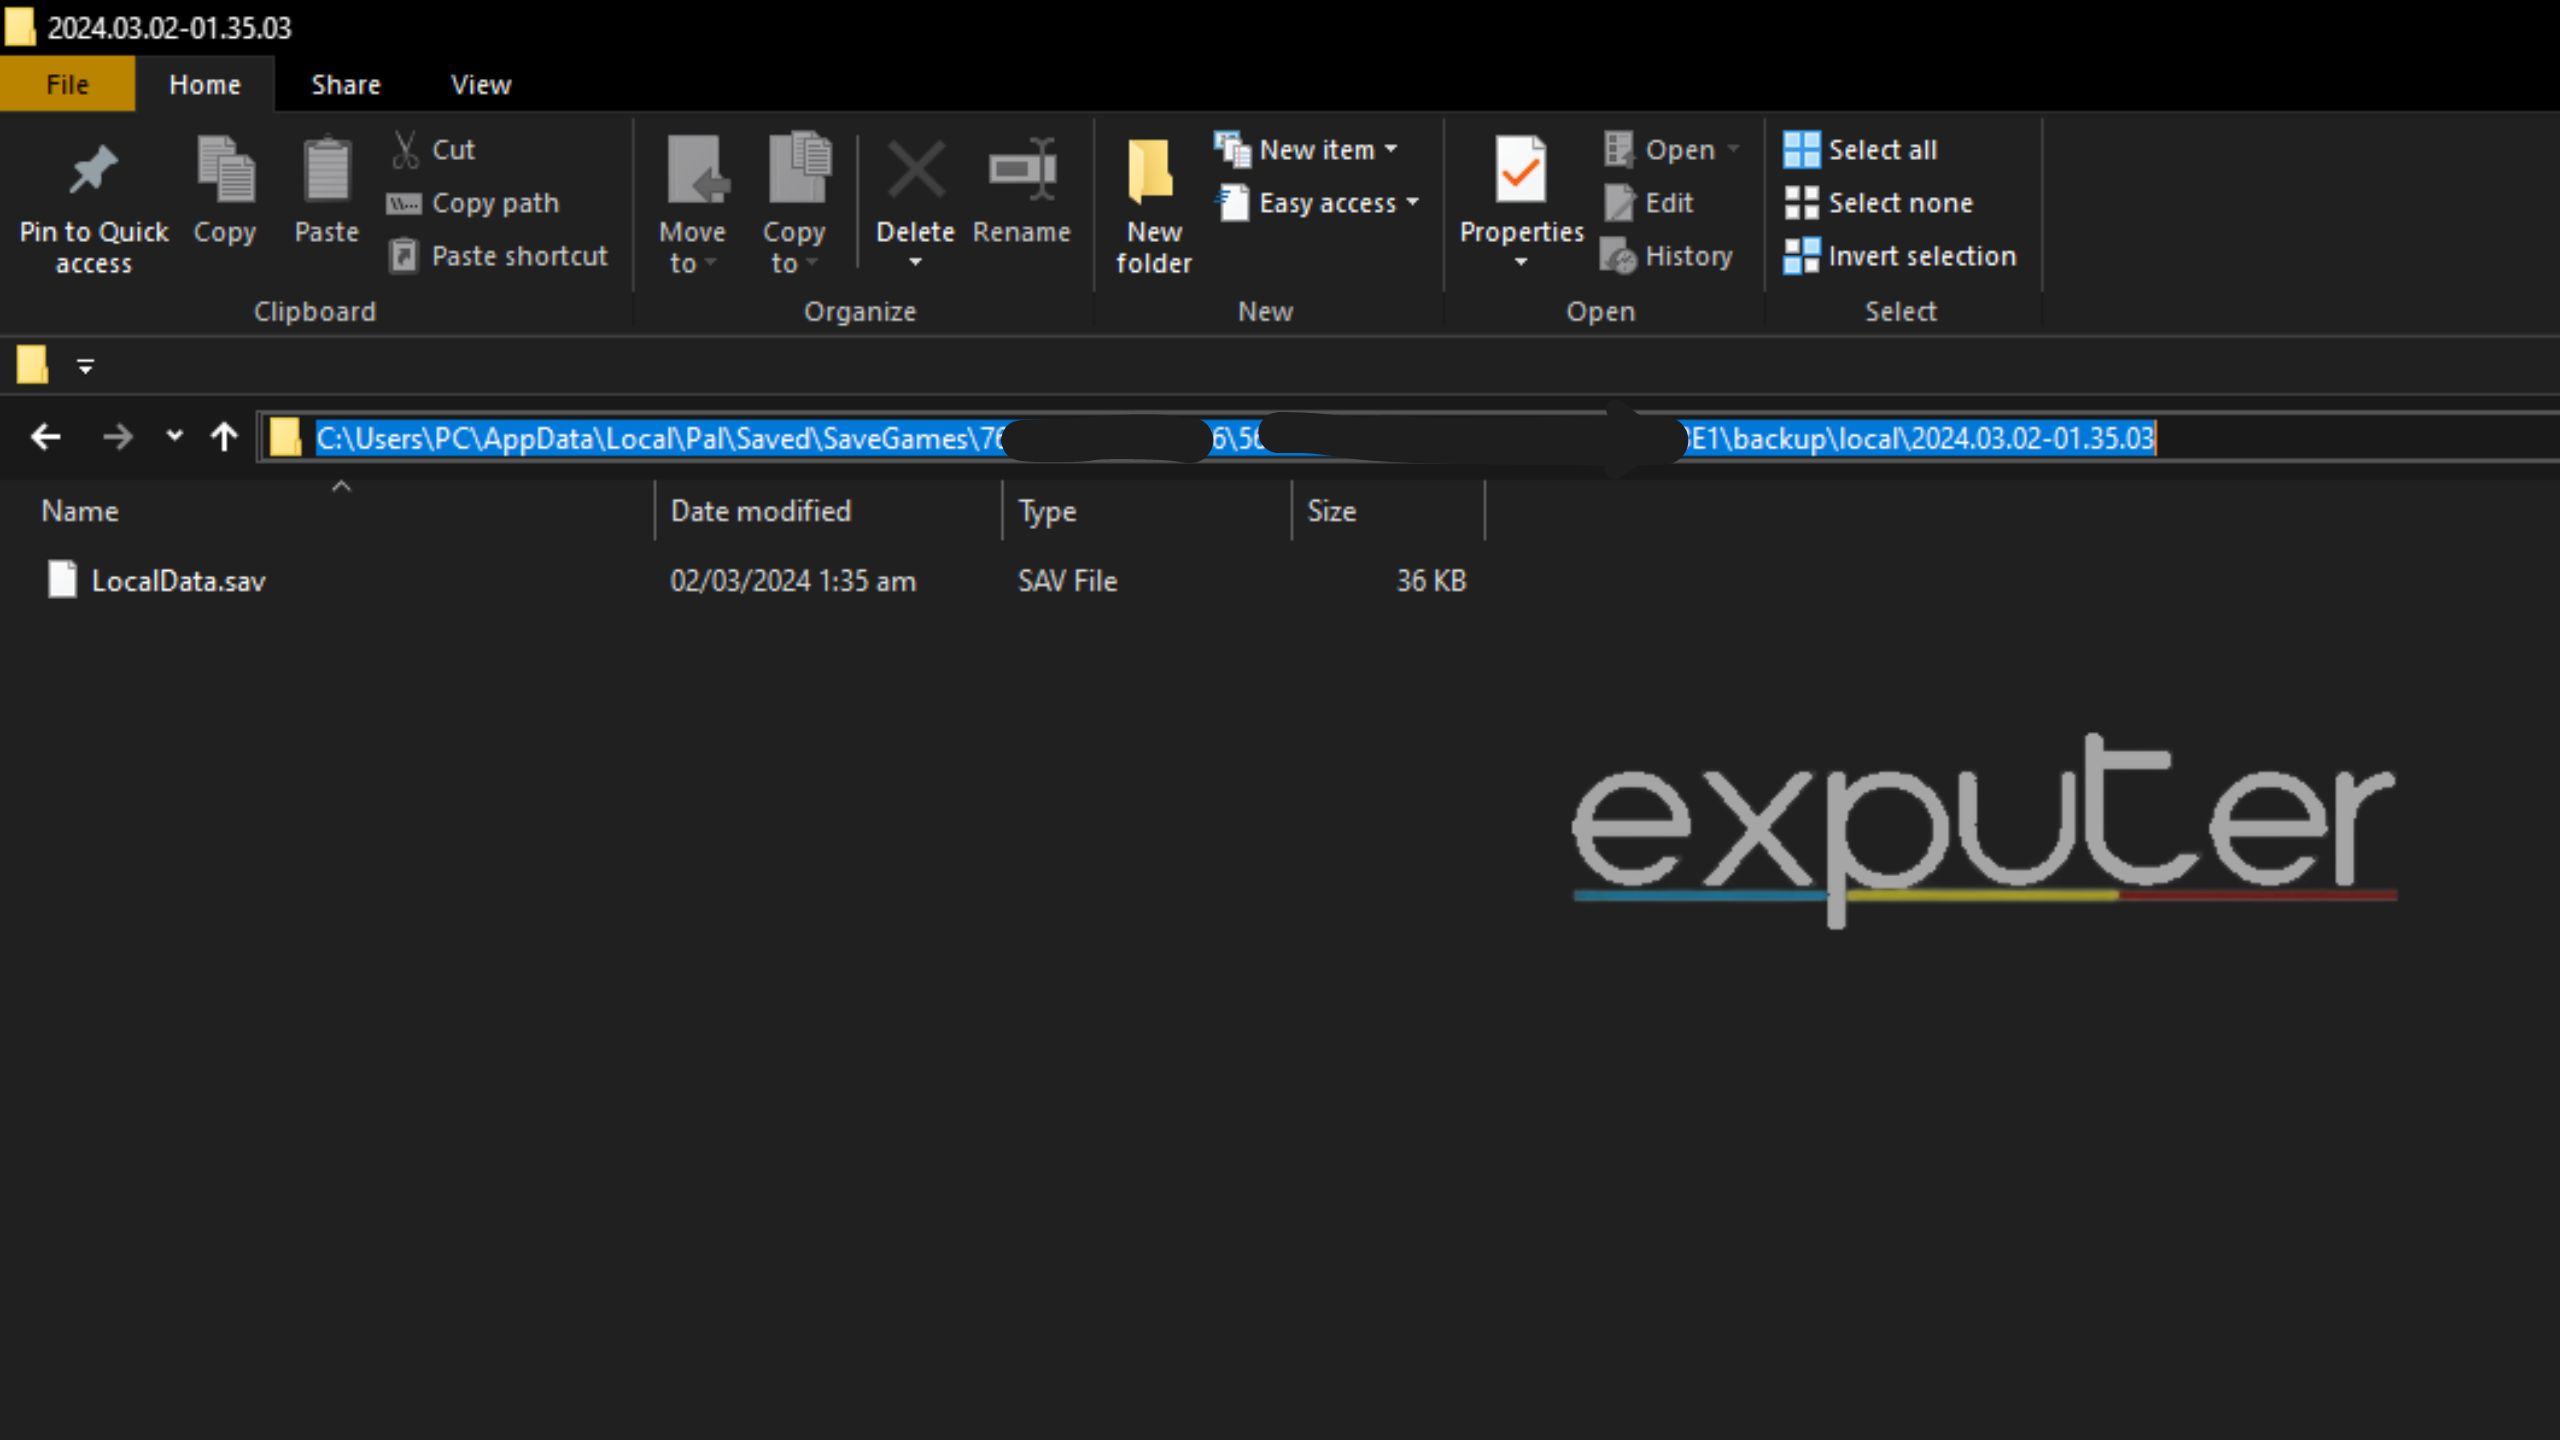
Task: Open the View ribbon tab
Action: click(482, 84)
